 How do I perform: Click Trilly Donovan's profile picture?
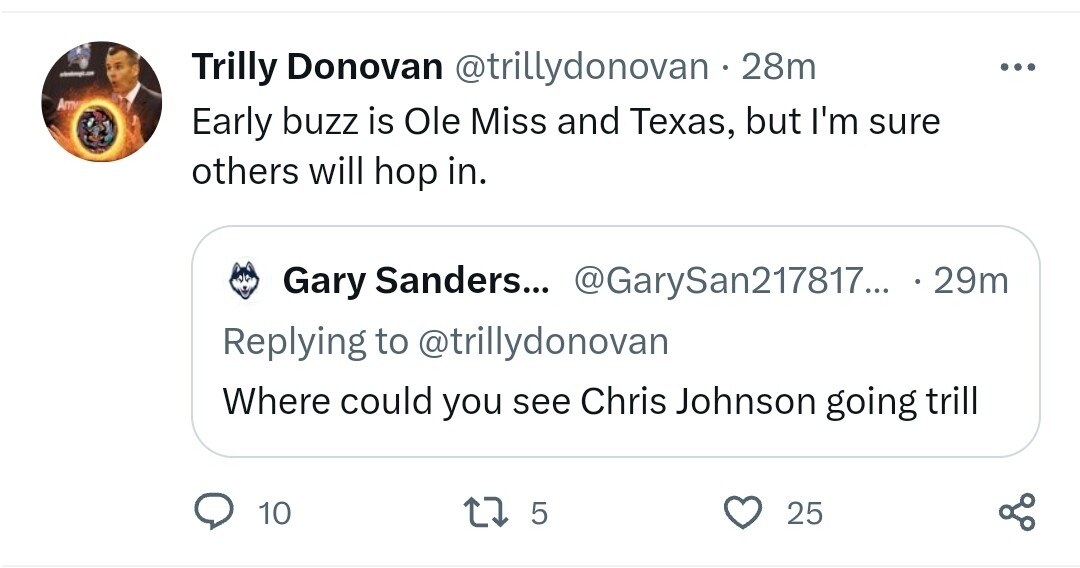pyautogui.click(x=101, y=101)
